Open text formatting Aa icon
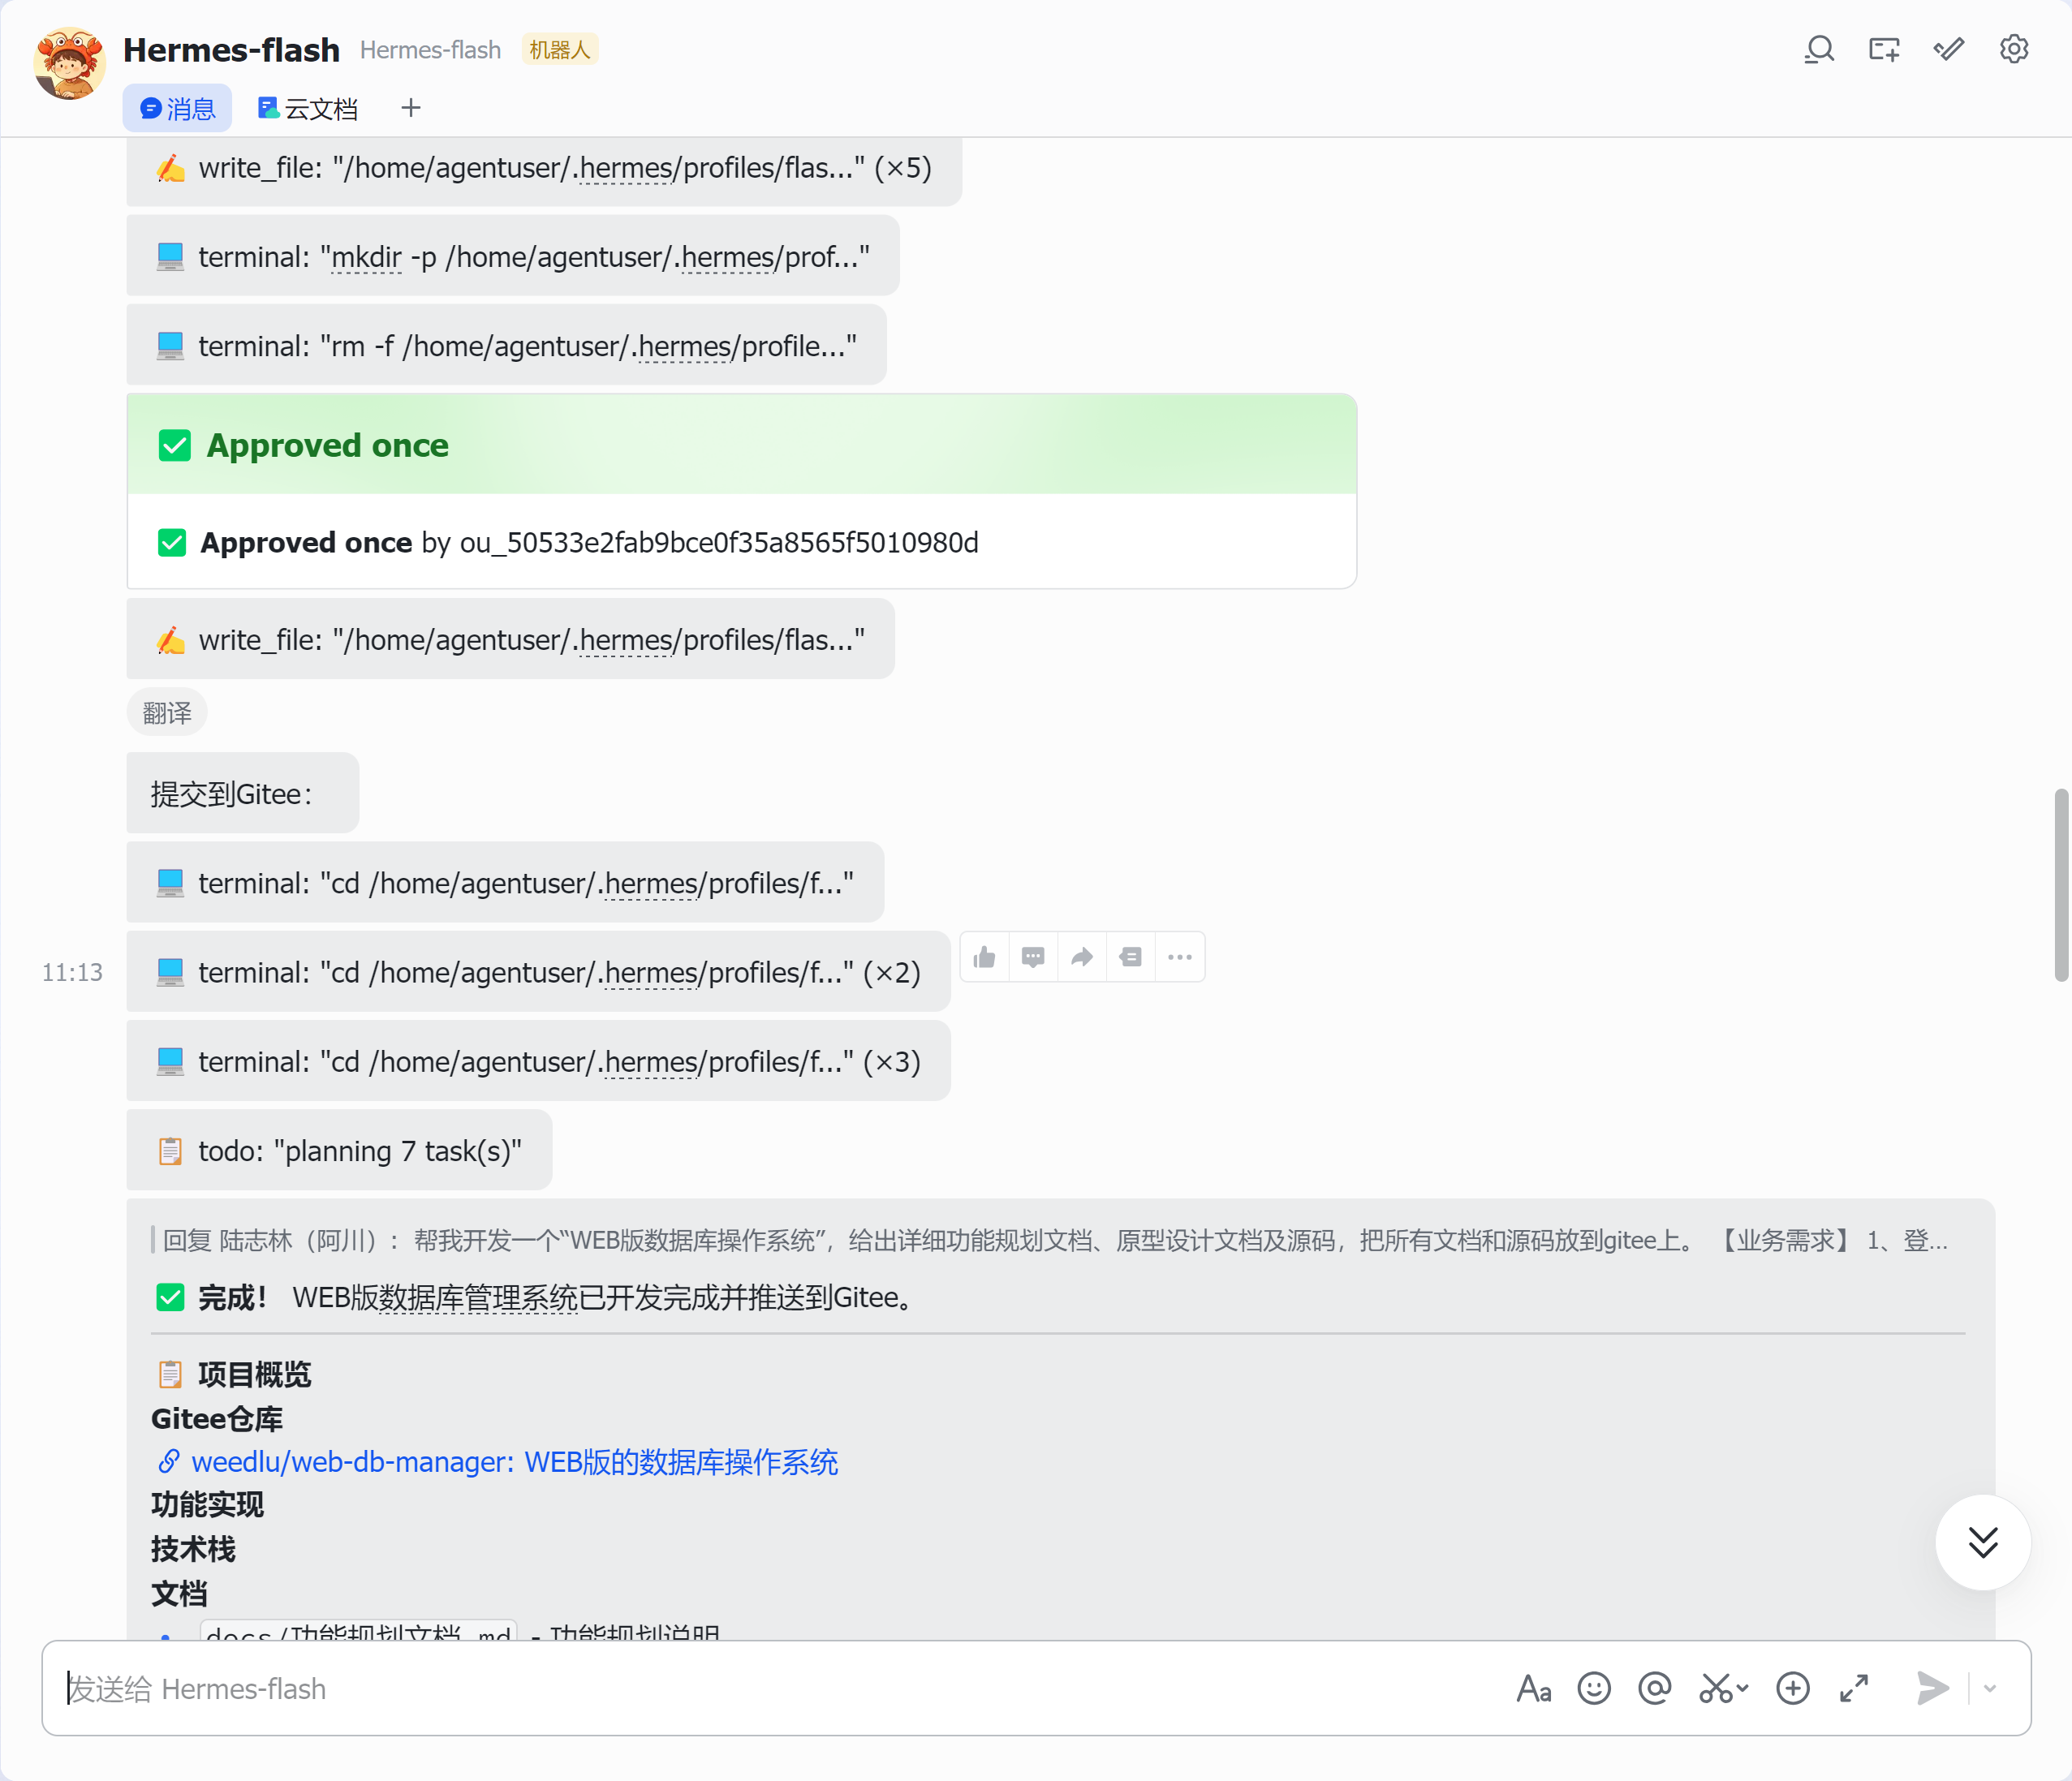 (1534, 1688)
